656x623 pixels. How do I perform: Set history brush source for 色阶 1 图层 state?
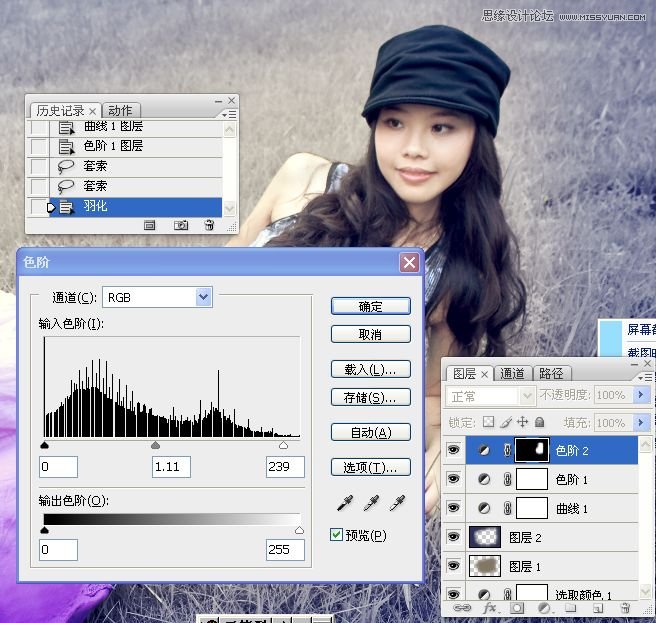coord(38,146)
